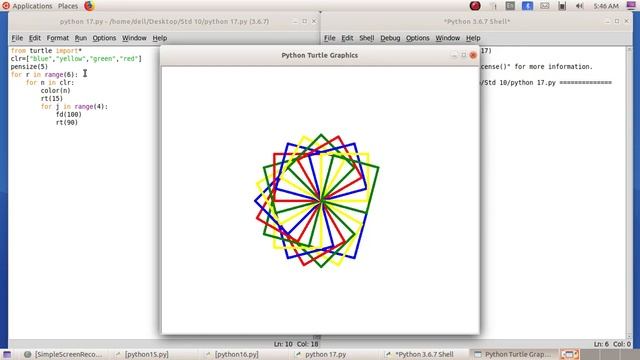The image size is (640, 360).
Task: Click the clr color list line in the editor
Action: tap(76, 59)
